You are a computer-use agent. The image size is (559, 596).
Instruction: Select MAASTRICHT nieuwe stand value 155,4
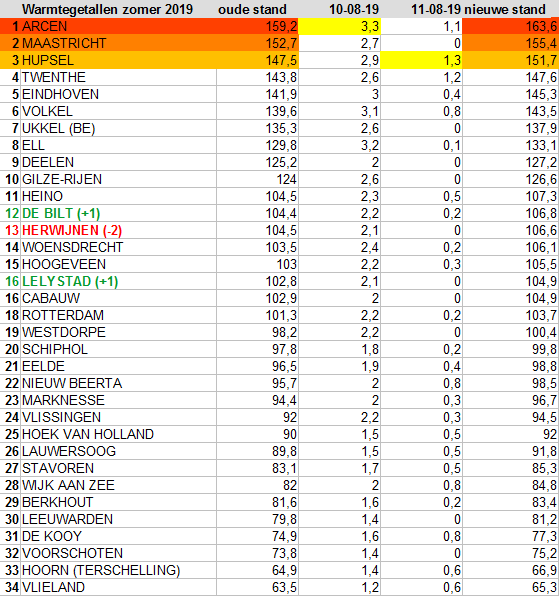point(510,43)
